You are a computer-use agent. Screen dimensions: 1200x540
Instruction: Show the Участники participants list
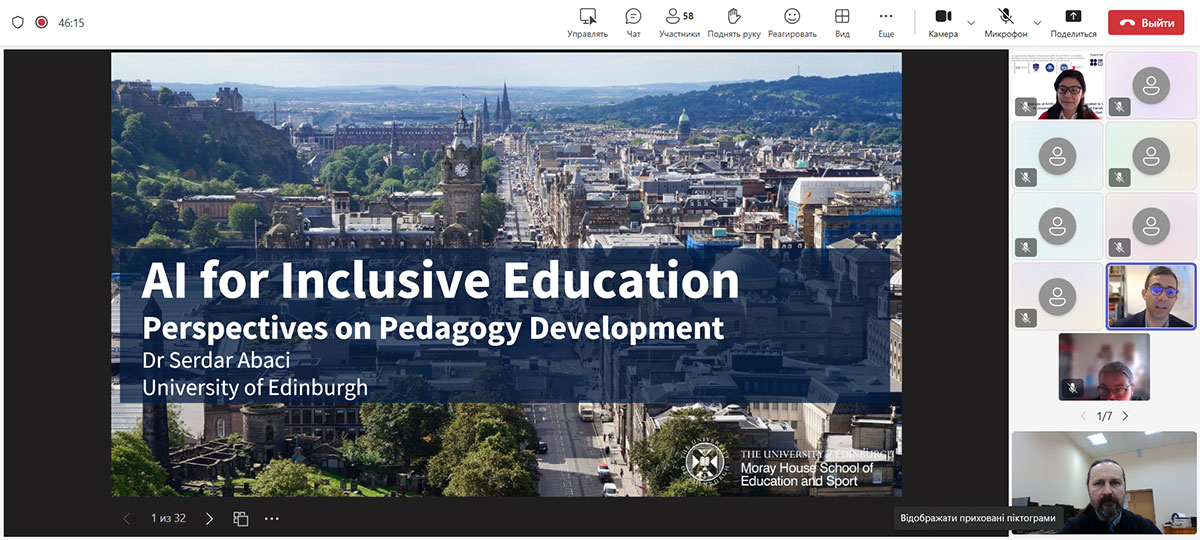[679, 22]
